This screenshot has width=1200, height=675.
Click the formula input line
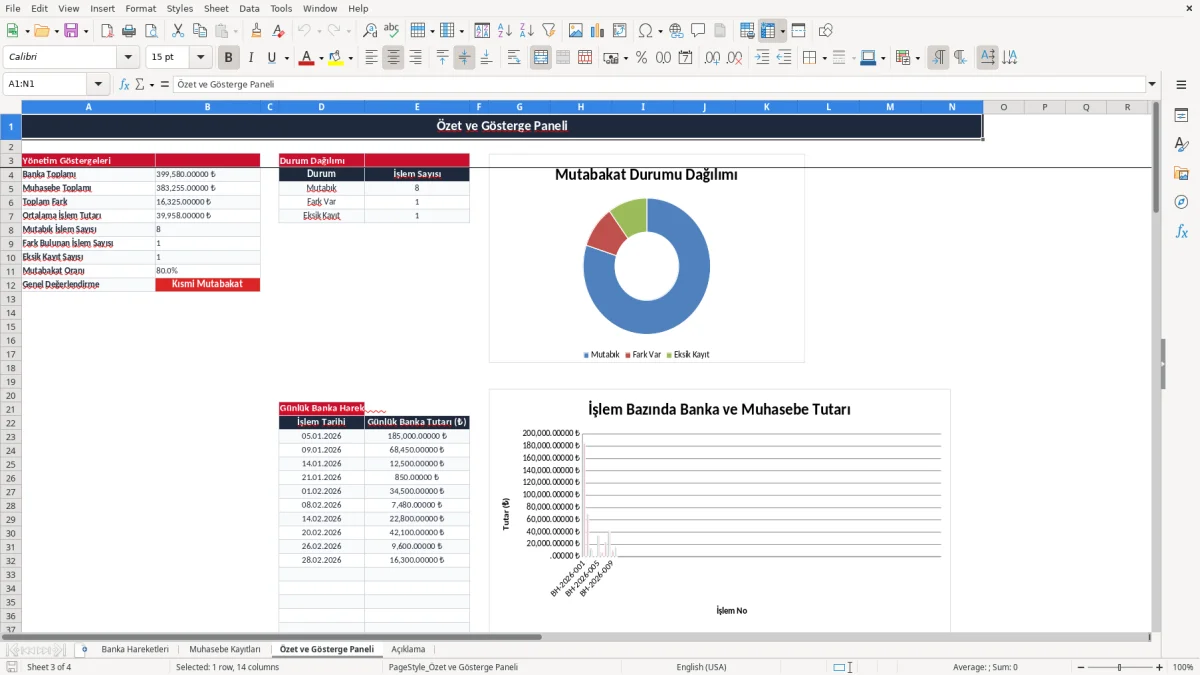coord(659,84)
